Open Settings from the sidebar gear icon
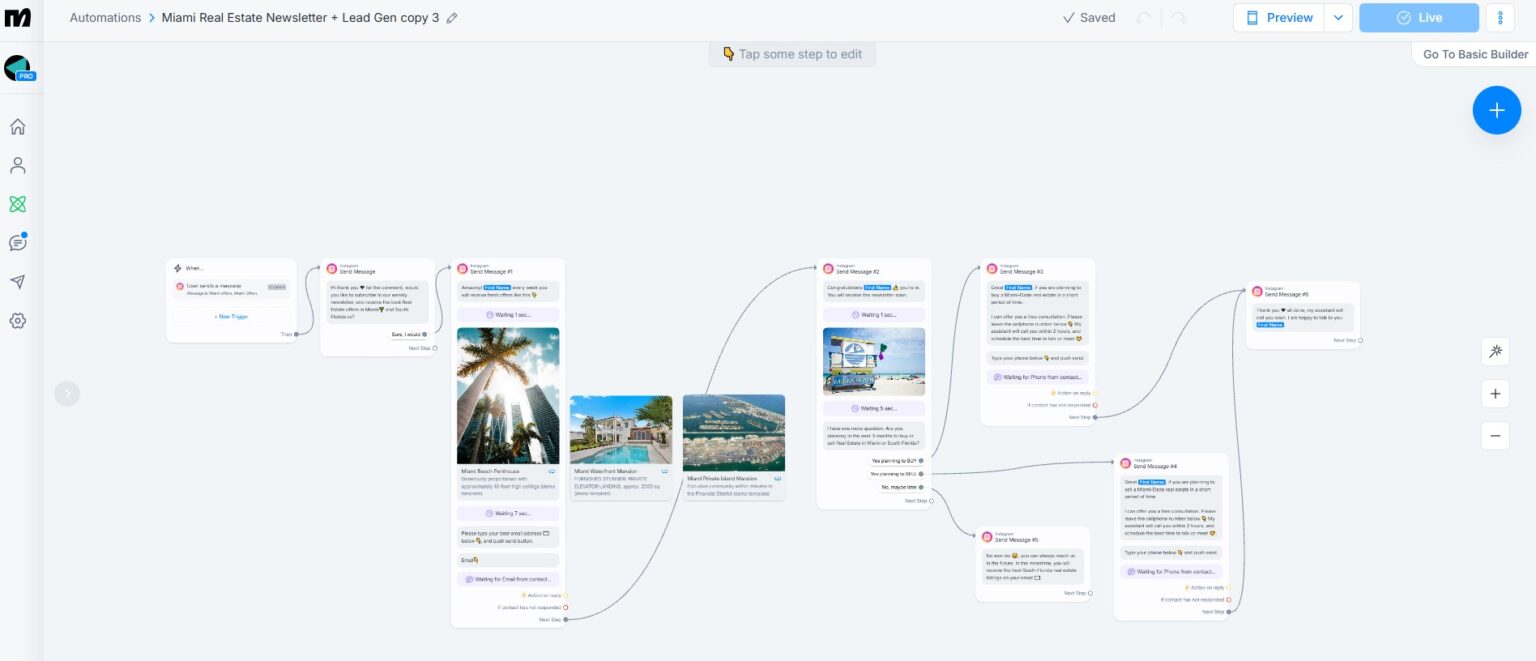 pos(17,320)
